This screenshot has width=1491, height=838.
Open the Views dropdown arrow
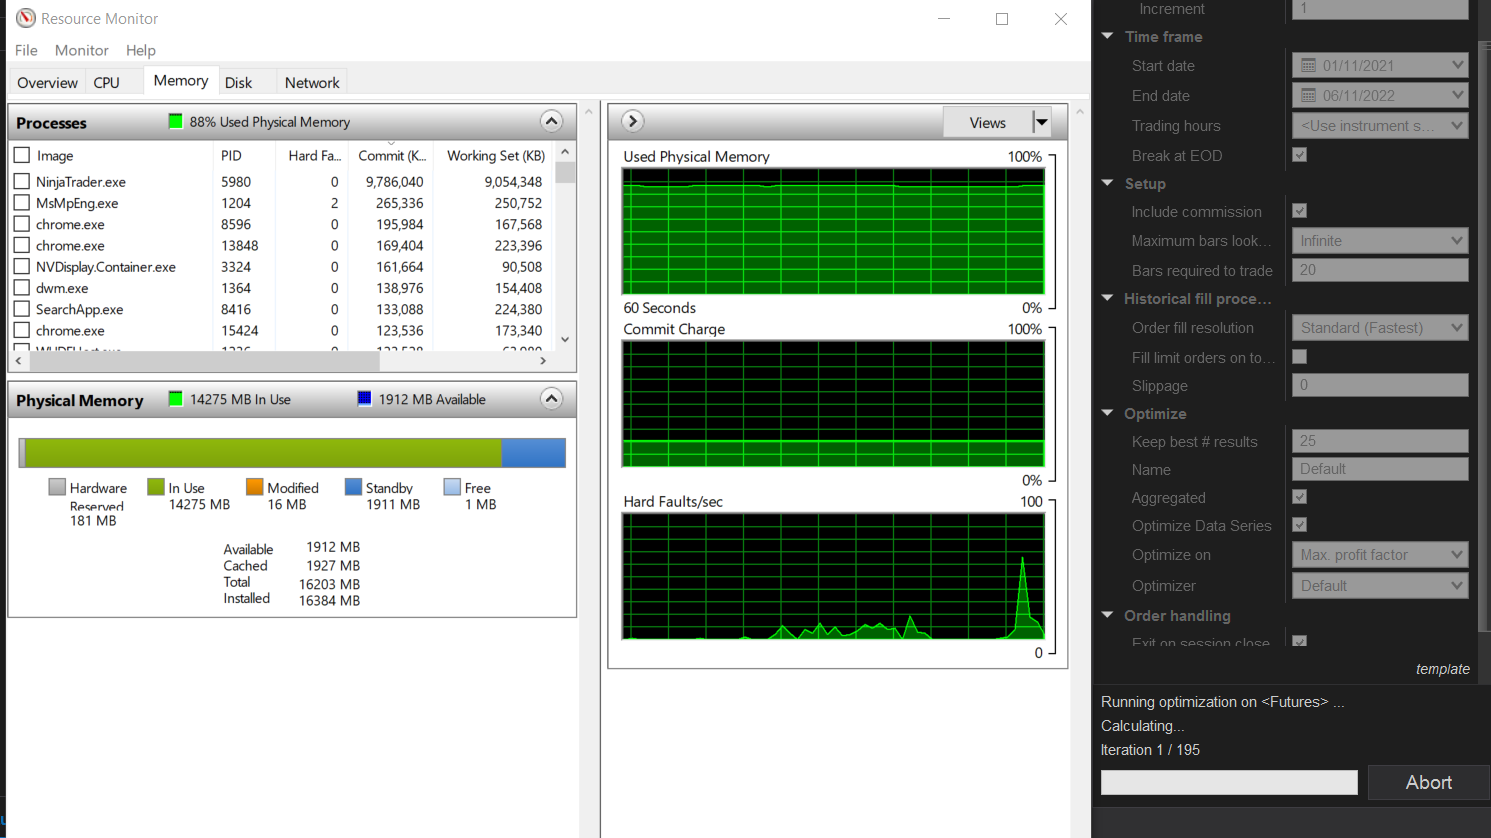(1042, 122)
